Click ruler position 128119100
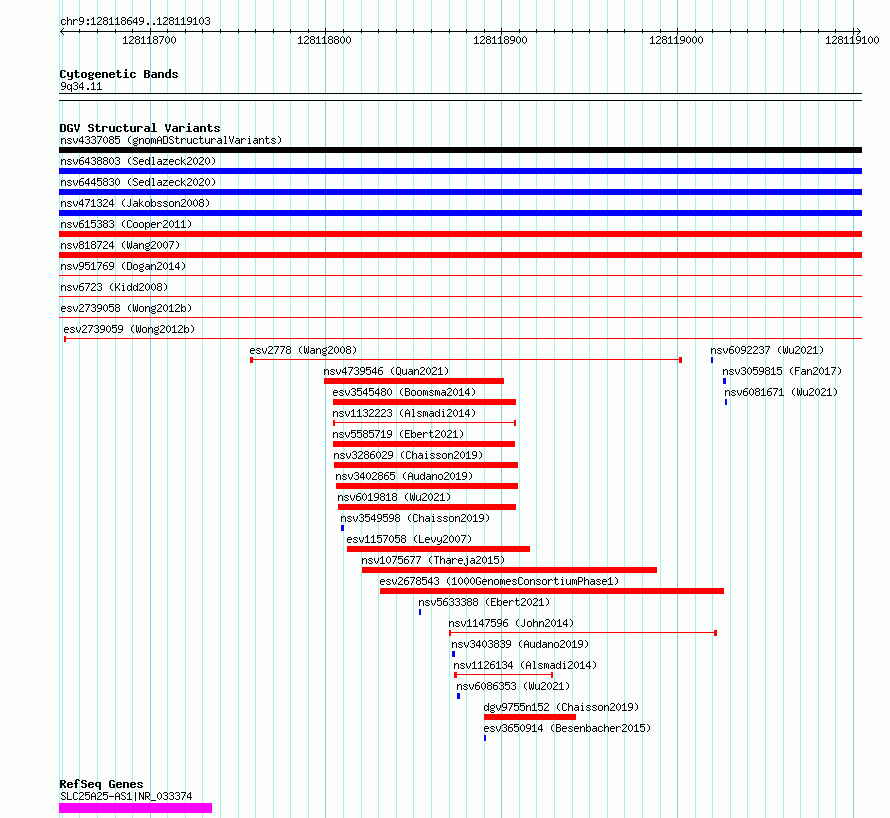890x818 pixels. click(852, 40)
